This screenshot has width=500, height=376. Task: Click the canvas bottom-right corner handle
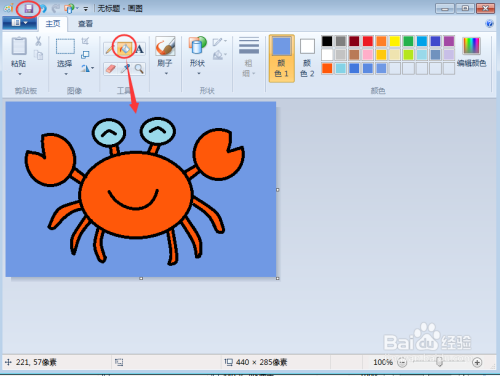[x=277, y=278]
